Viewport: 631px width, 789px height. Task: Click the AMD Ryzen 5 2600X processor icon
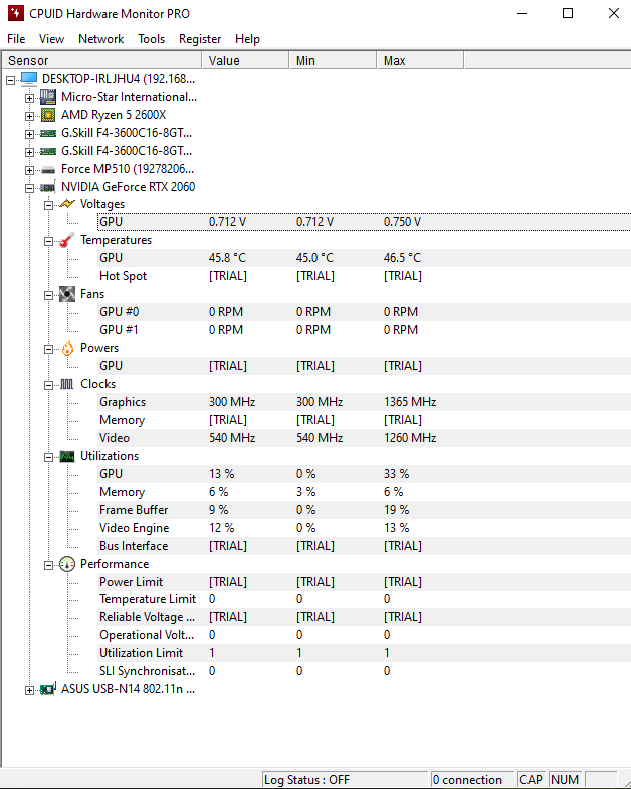pyautogui.click(x=48, y=115)
